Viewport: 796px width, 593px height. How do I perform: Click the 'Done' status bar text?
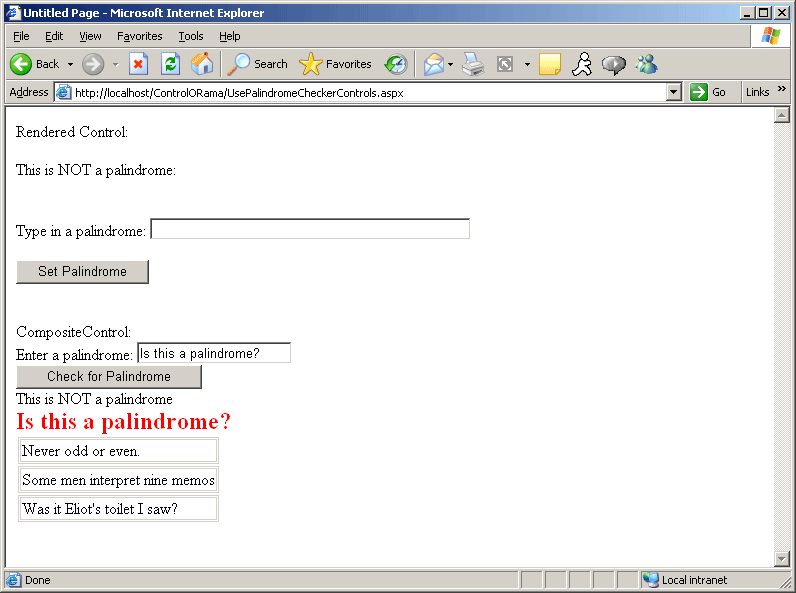38,580
